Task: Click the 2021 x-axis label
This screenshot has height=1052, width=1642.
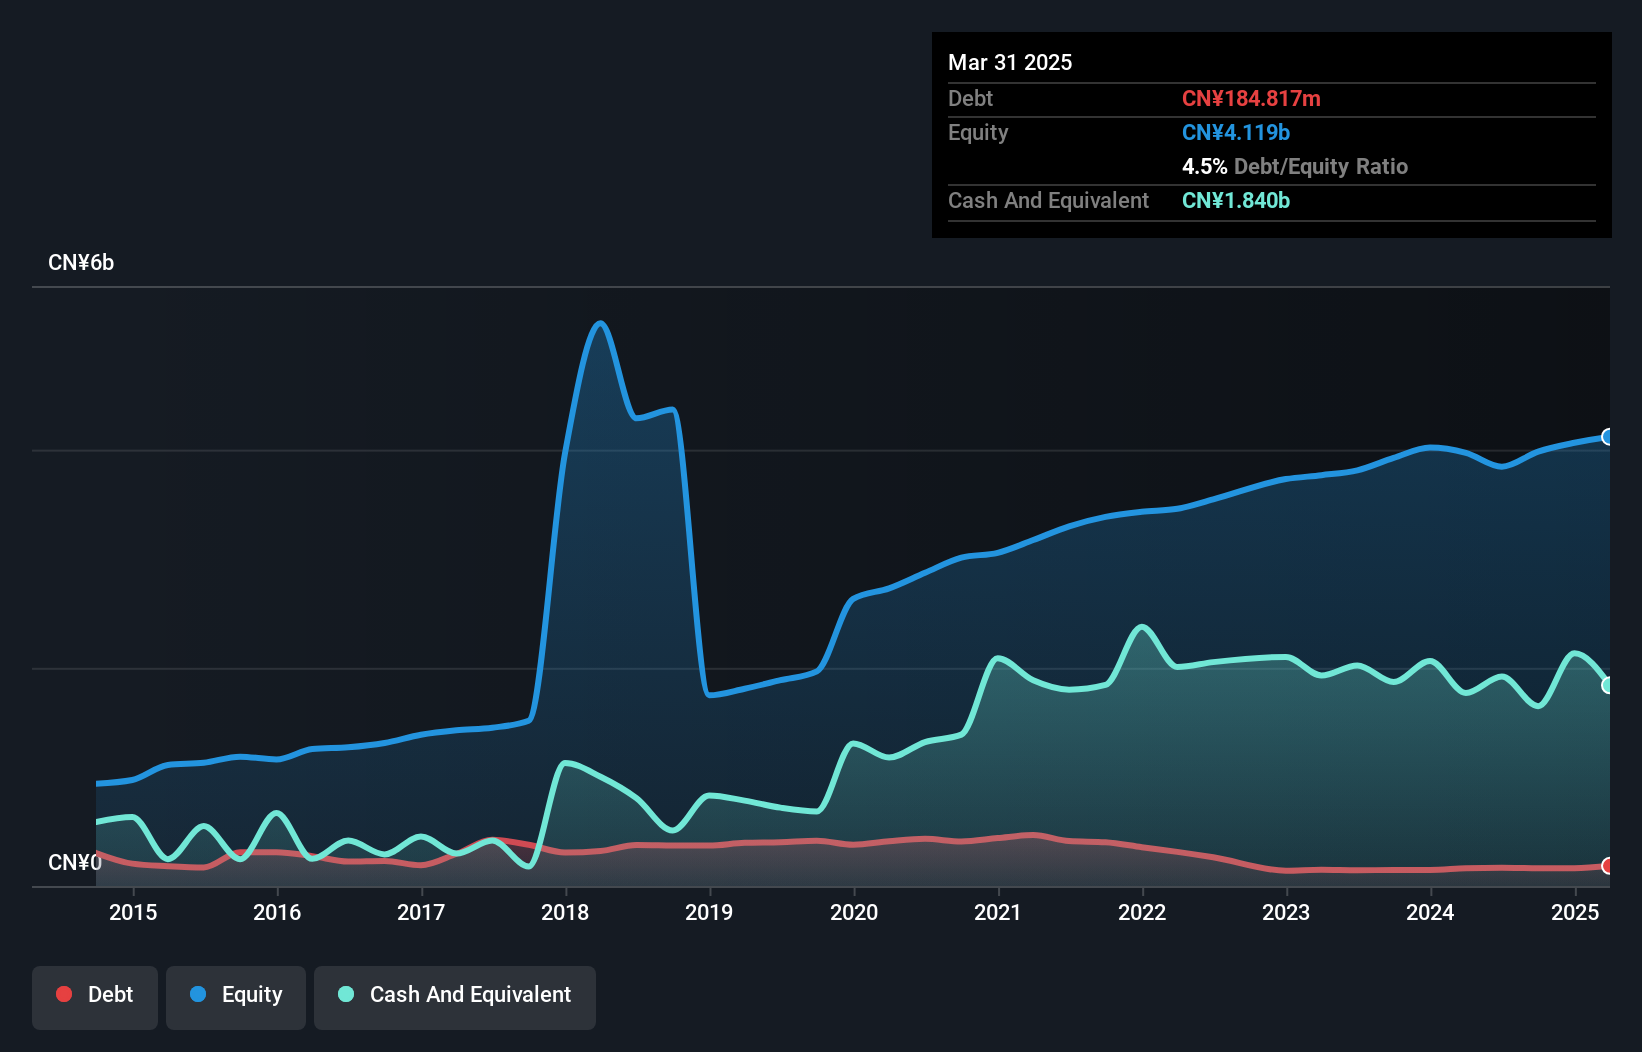Action: (998, 912)
